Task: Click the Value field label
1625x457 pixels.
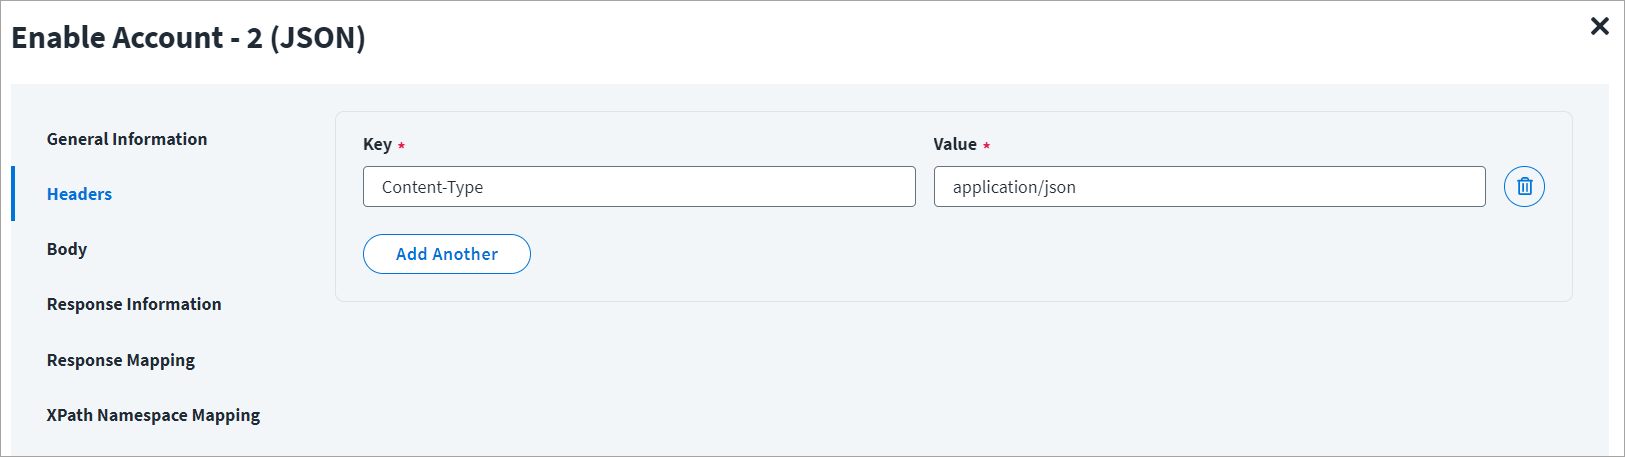Action: (955, 144)
